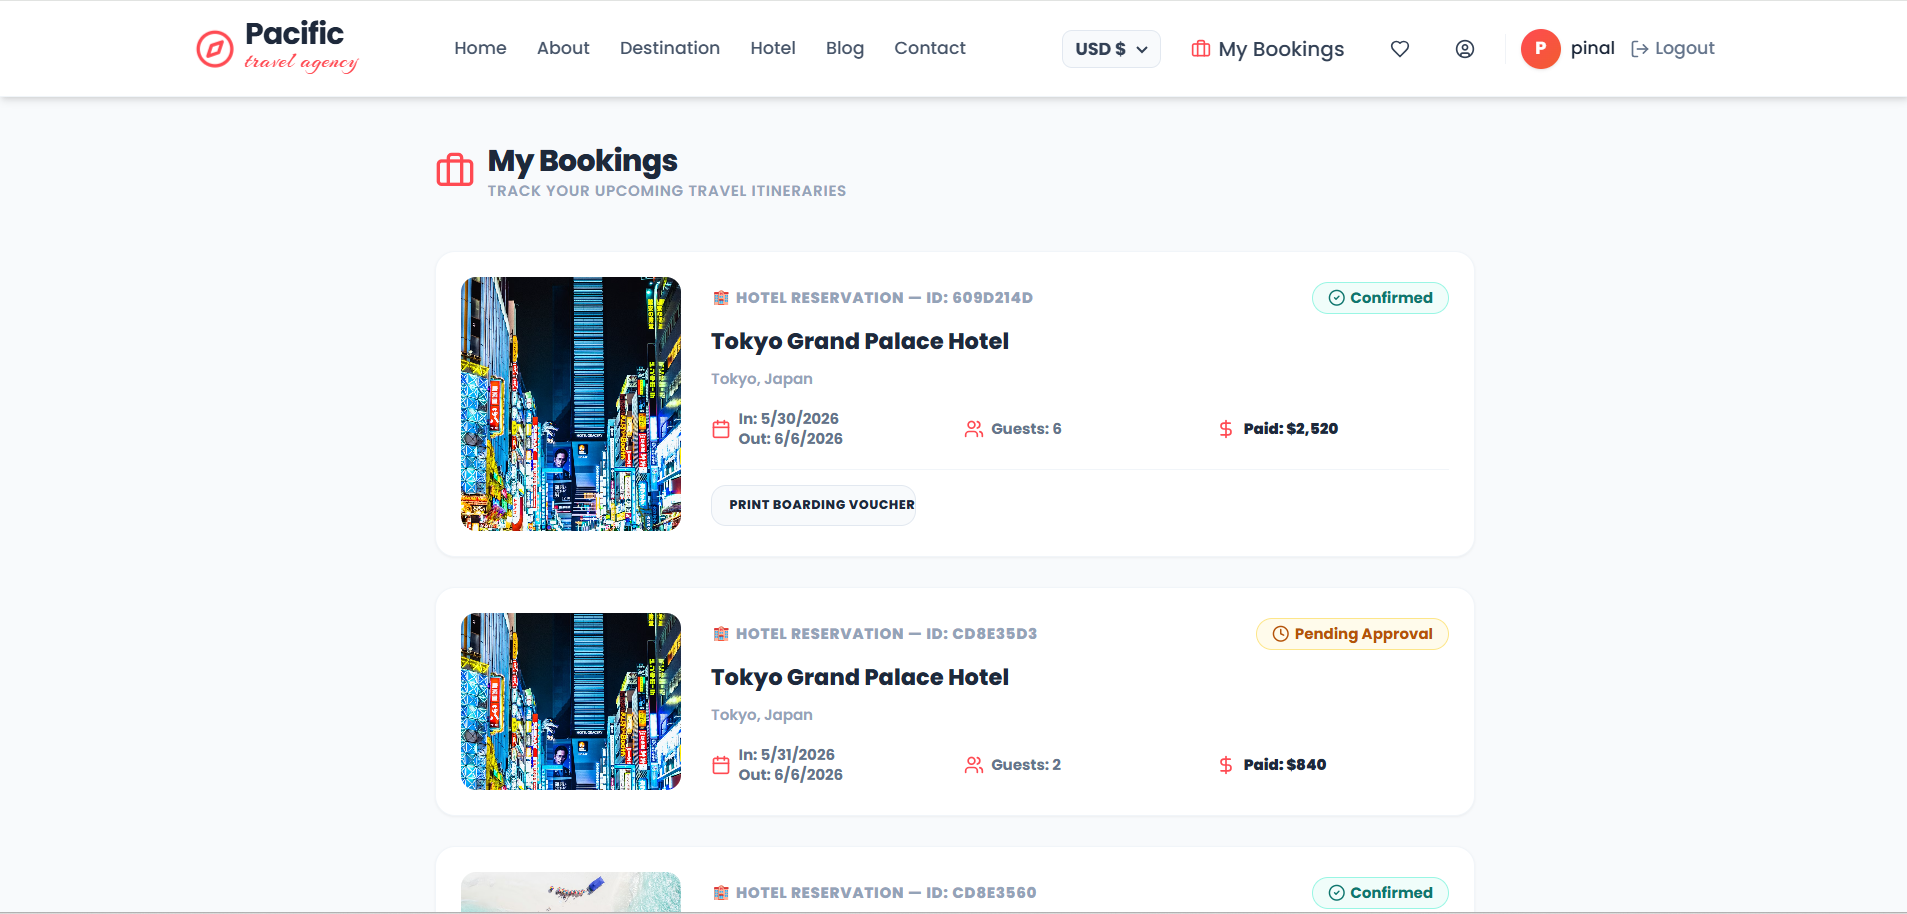Click hotel icon for reservation 609D214D

[721, 298]
